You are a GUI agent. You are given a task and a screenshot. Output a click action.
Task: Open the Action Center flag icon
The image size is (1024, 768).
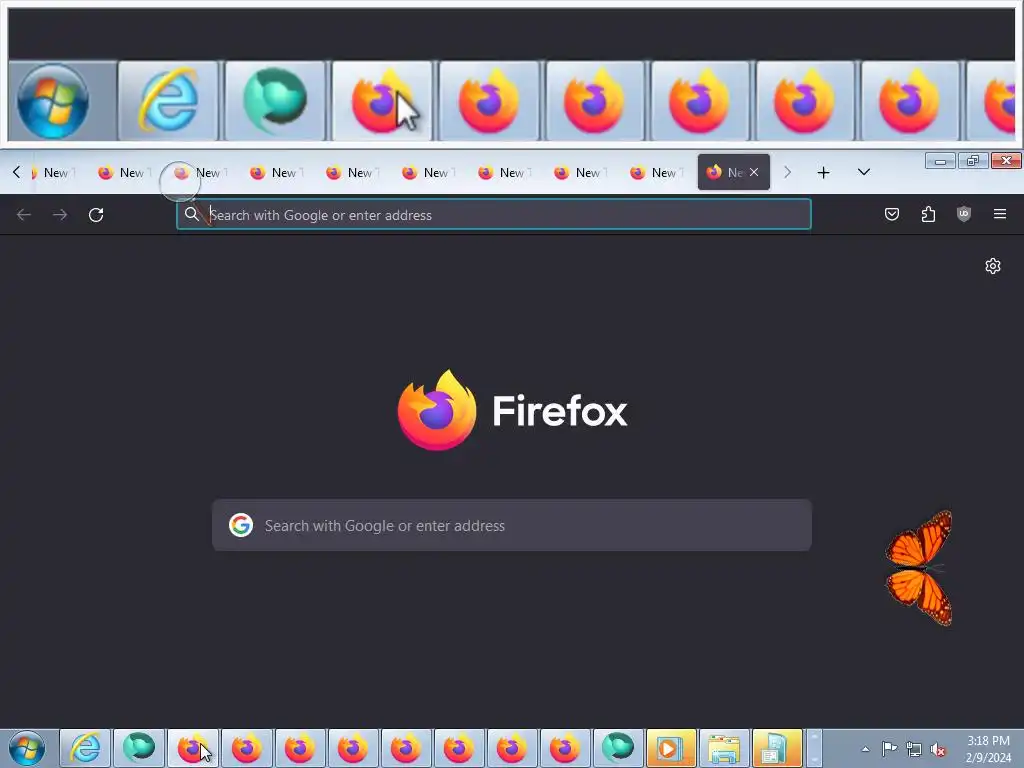[889, 749]
